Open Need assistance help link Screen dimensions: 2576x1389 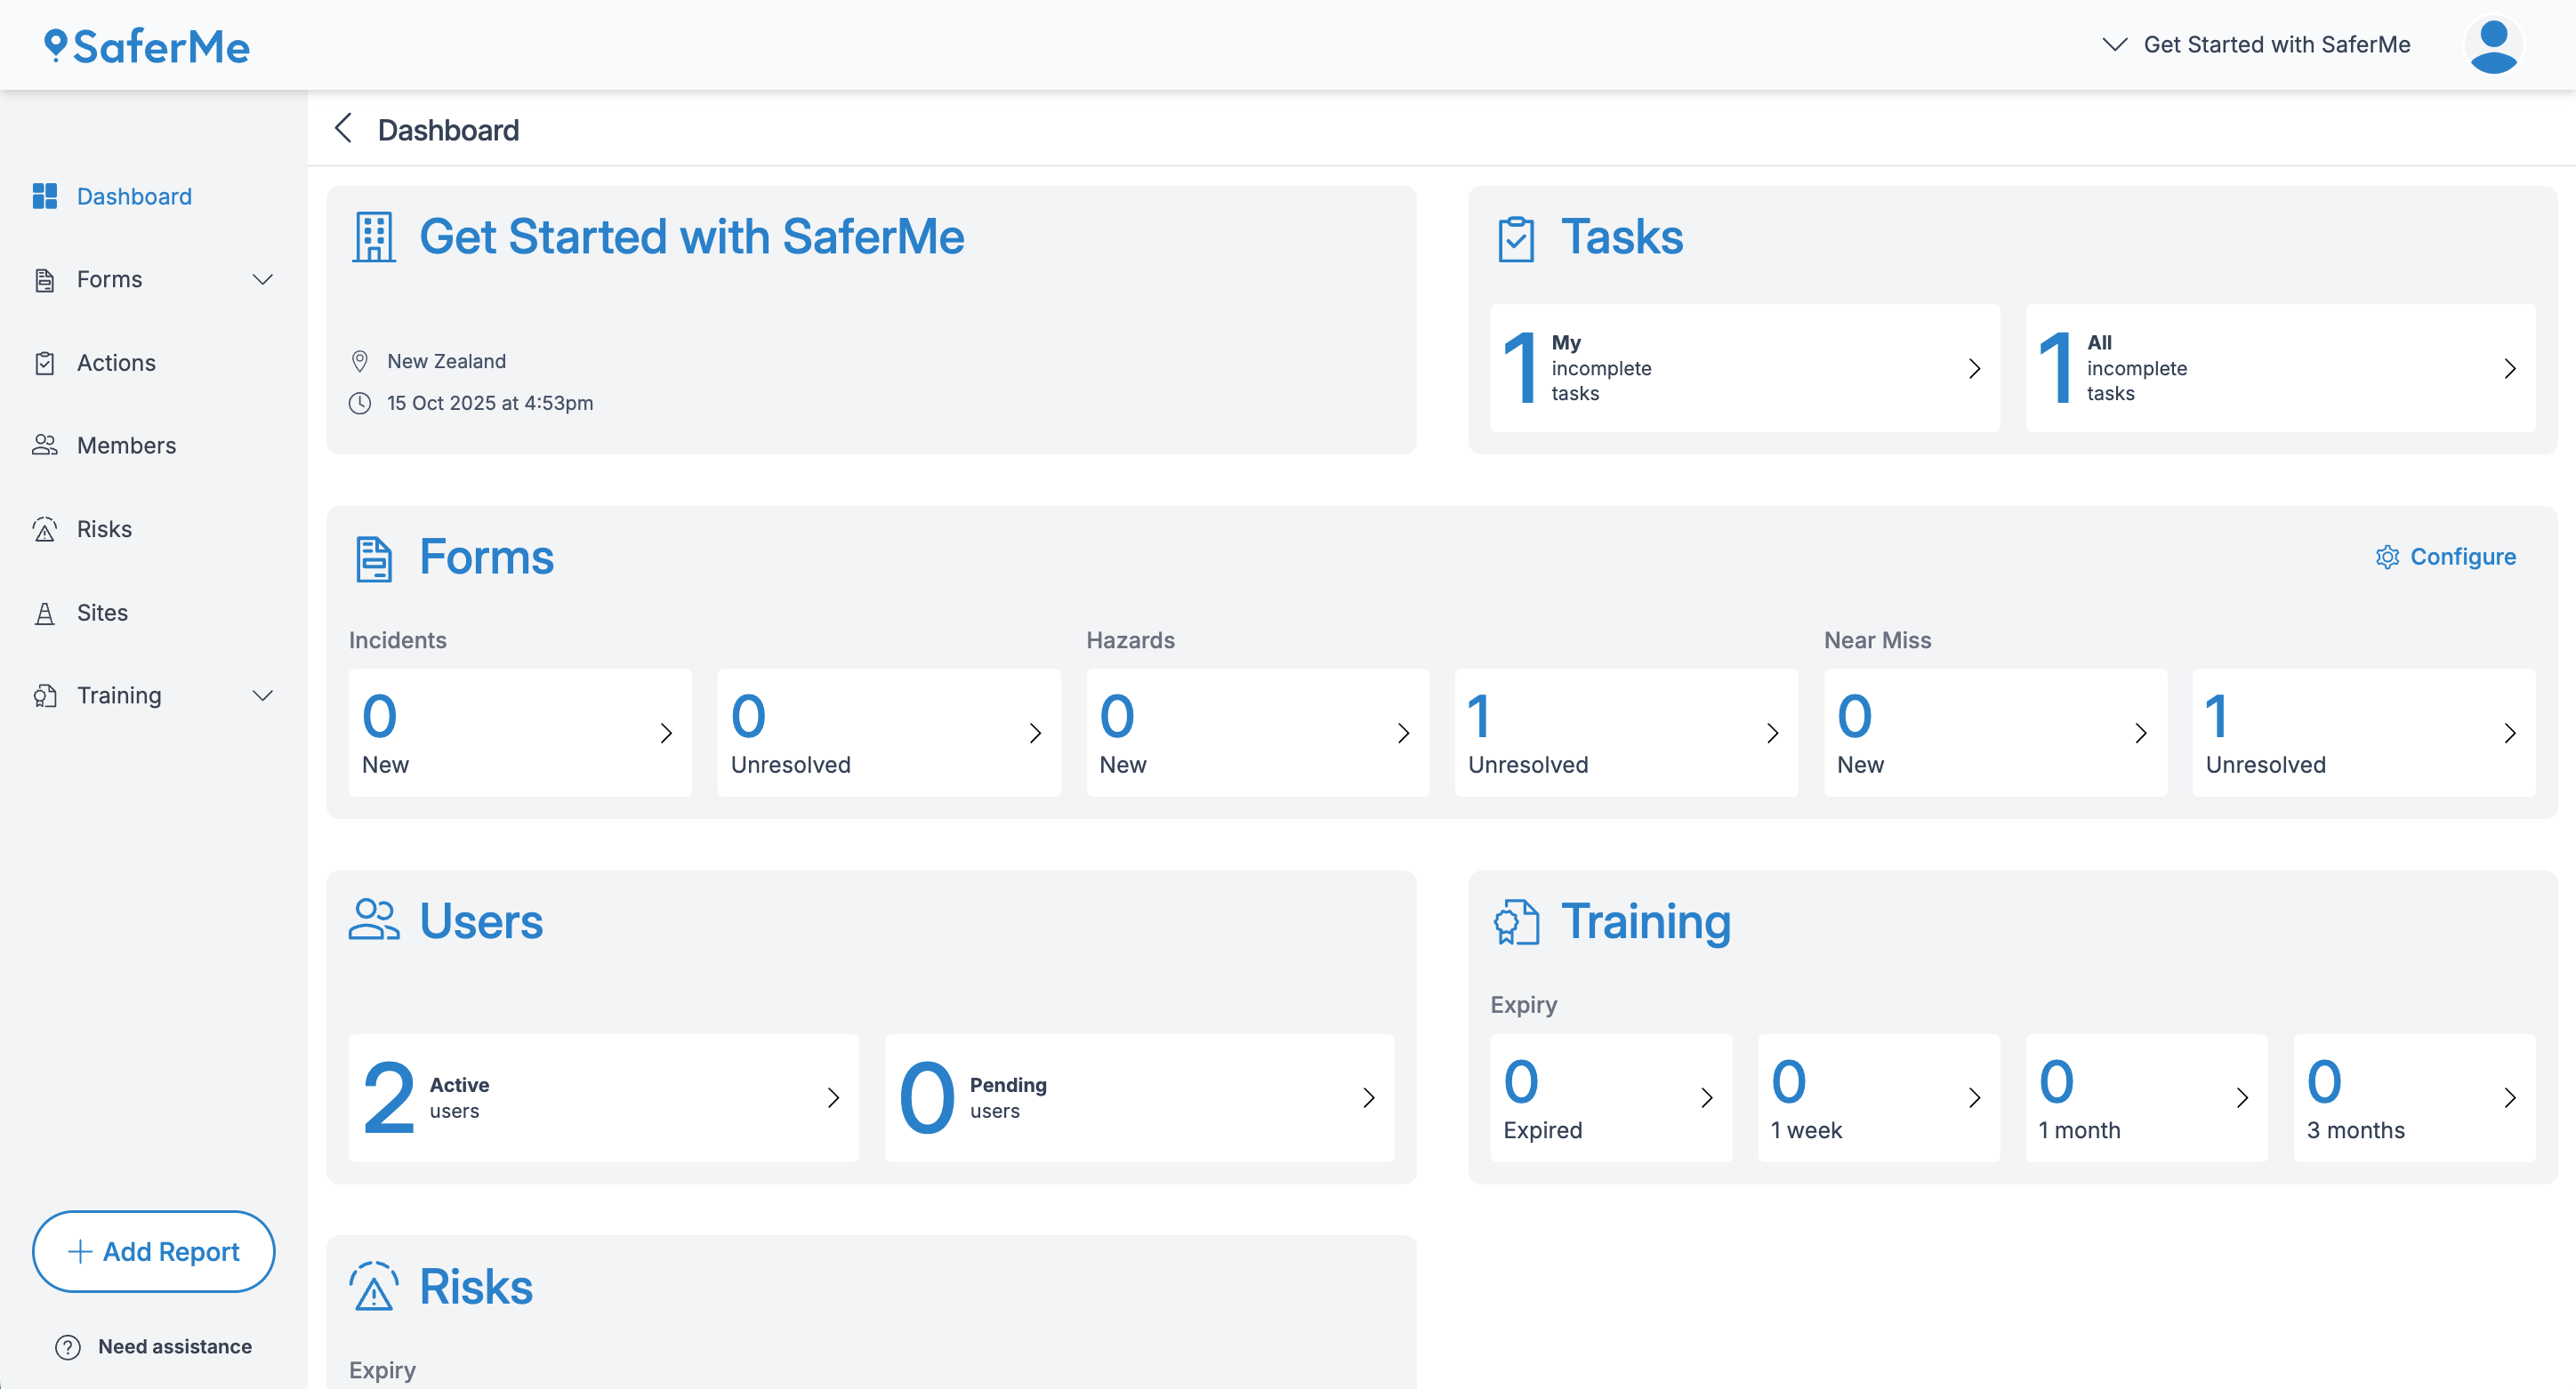(153, 1346)
